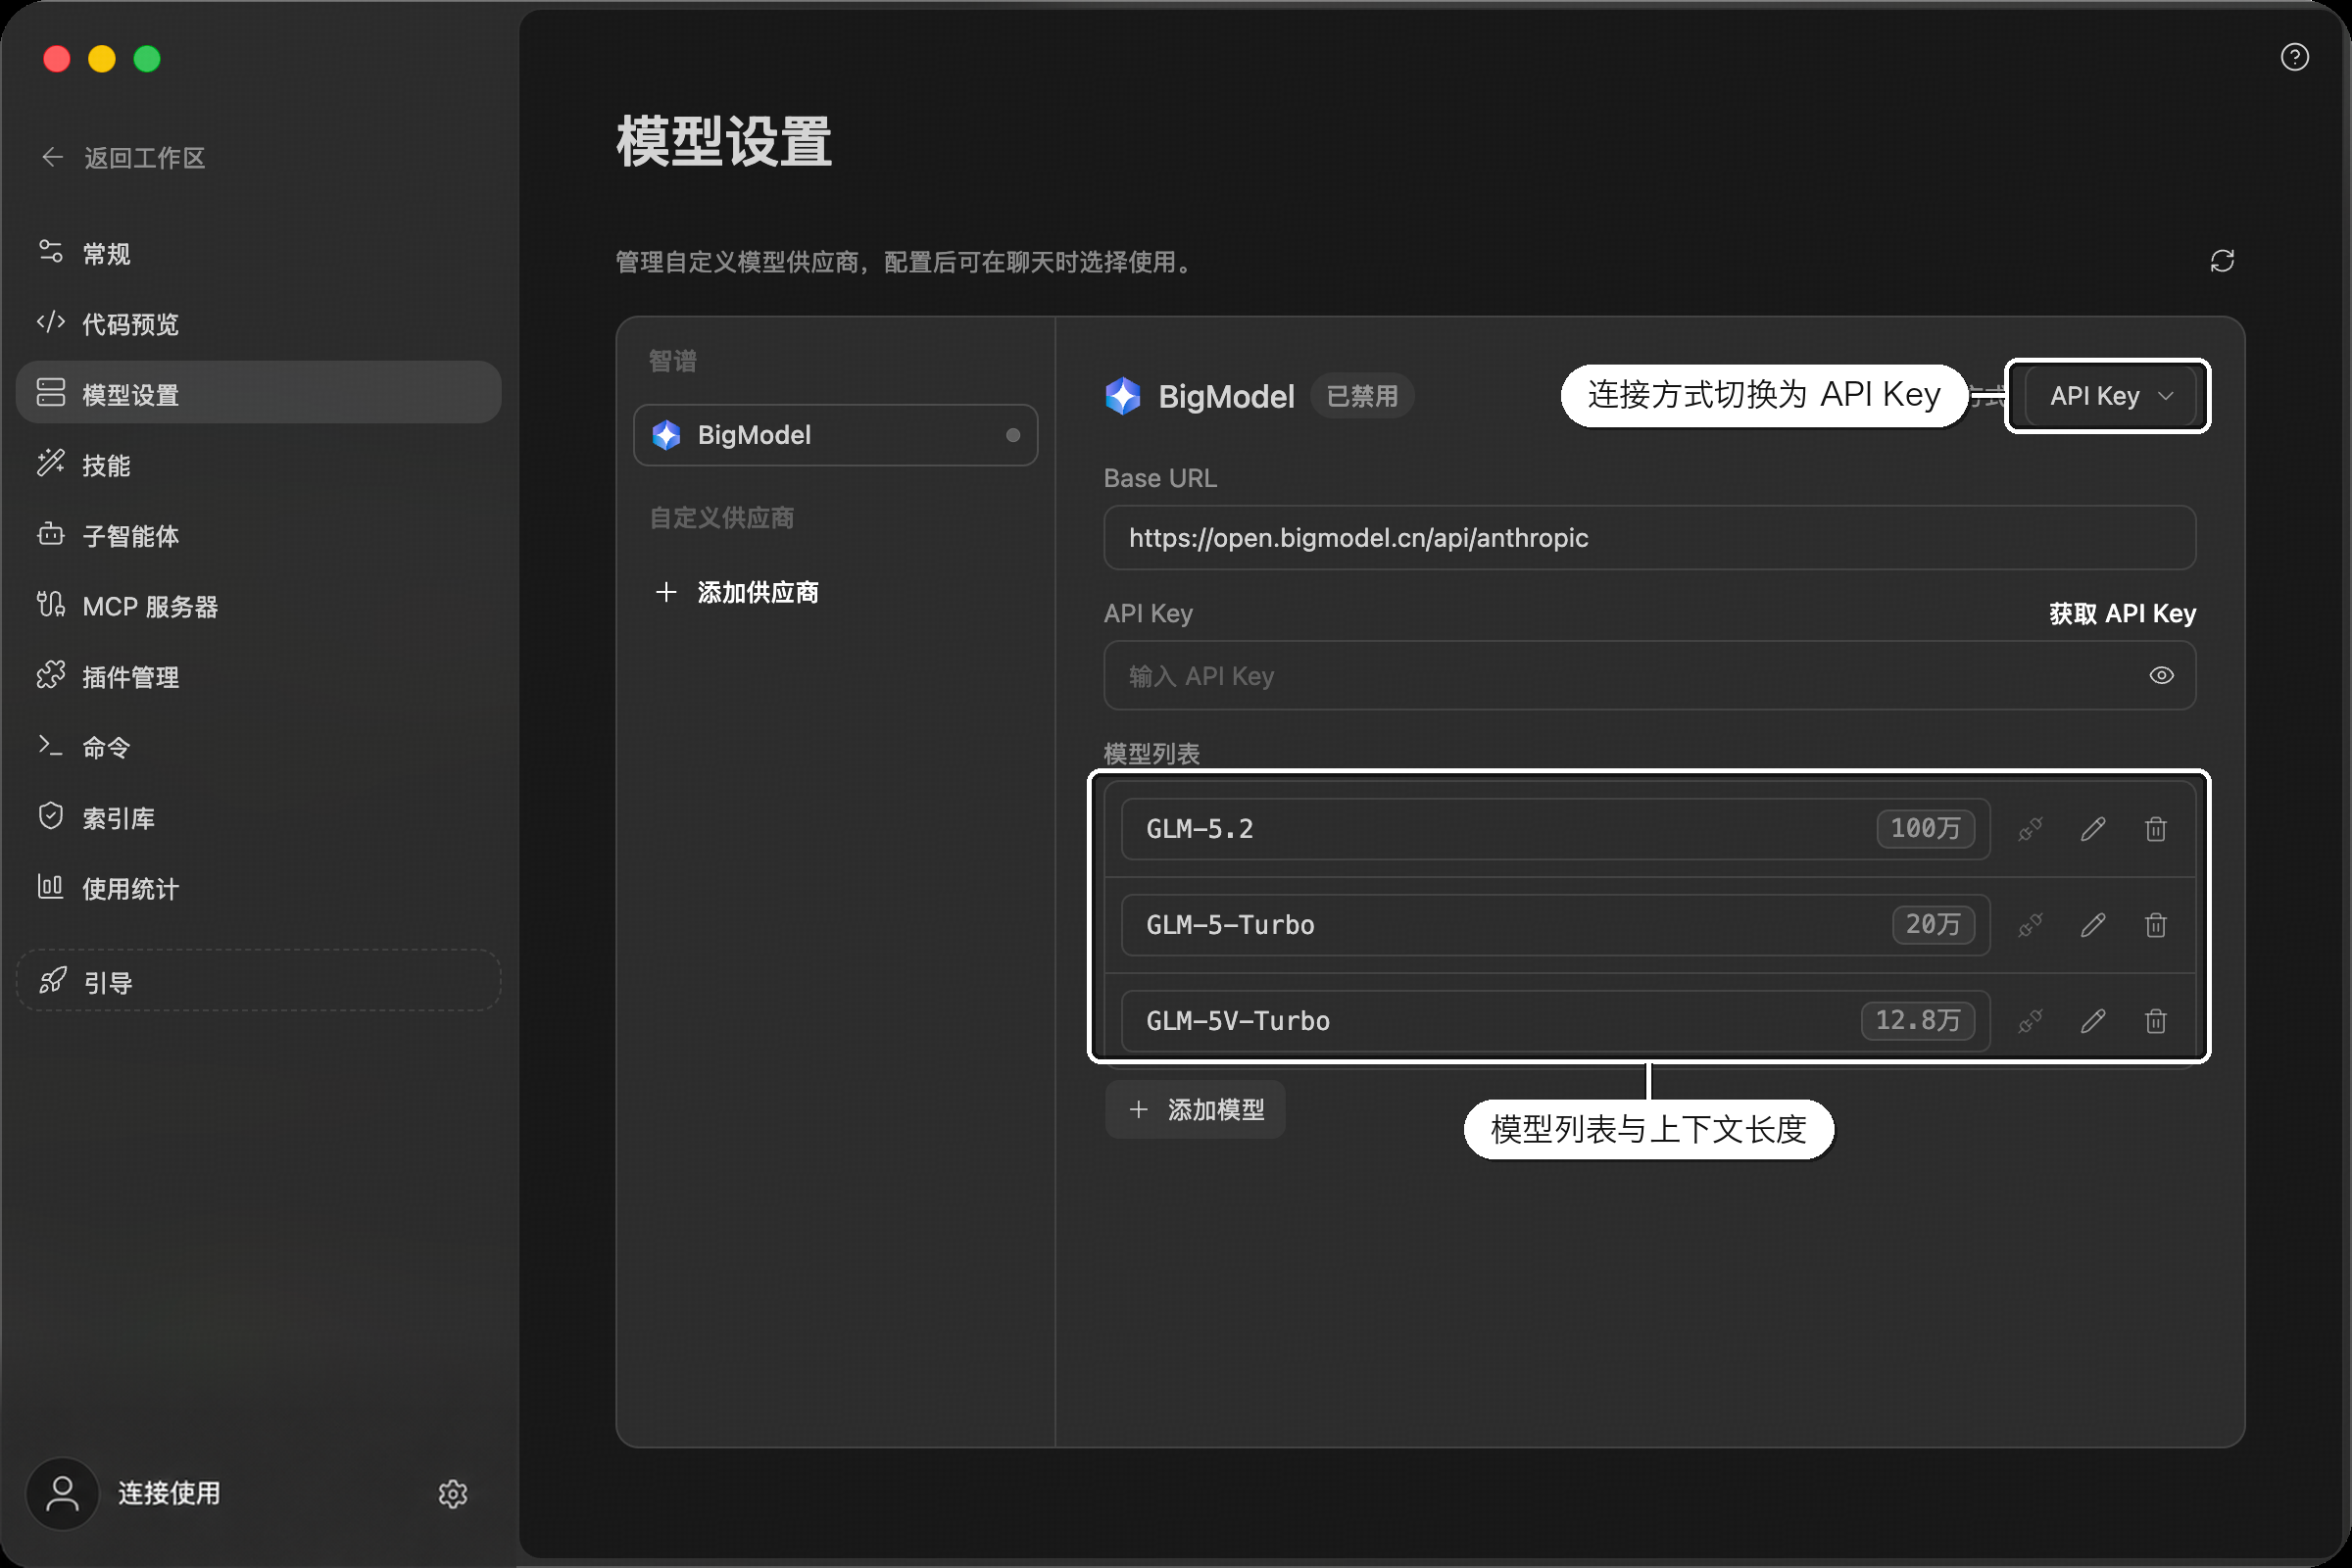Edit GLM-5-Turbo pencil icon

click(2093, 925)
